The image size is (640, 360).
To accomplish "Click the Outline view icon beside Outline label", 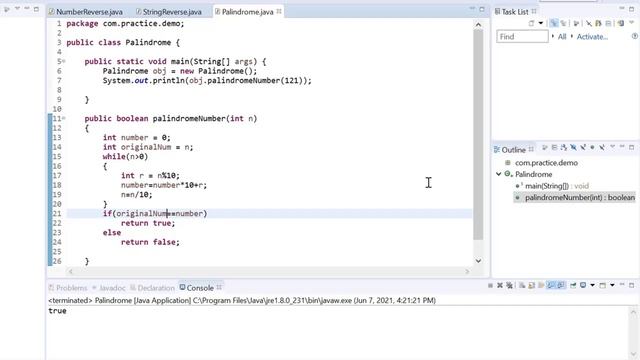I will coord(497,149).
